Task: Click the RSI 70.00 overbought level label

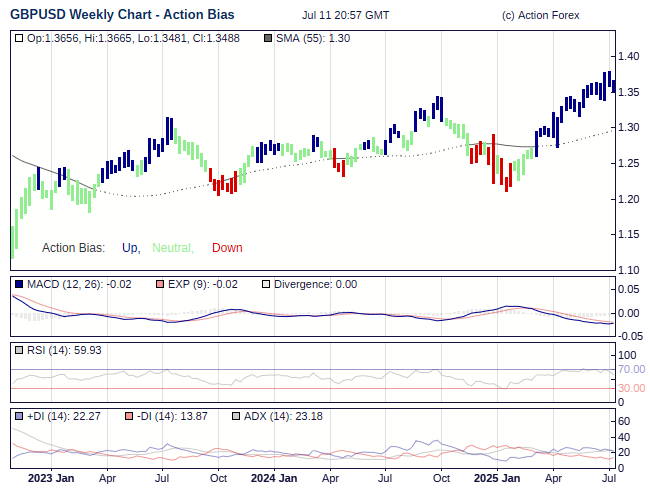Action: pos(631,370)
